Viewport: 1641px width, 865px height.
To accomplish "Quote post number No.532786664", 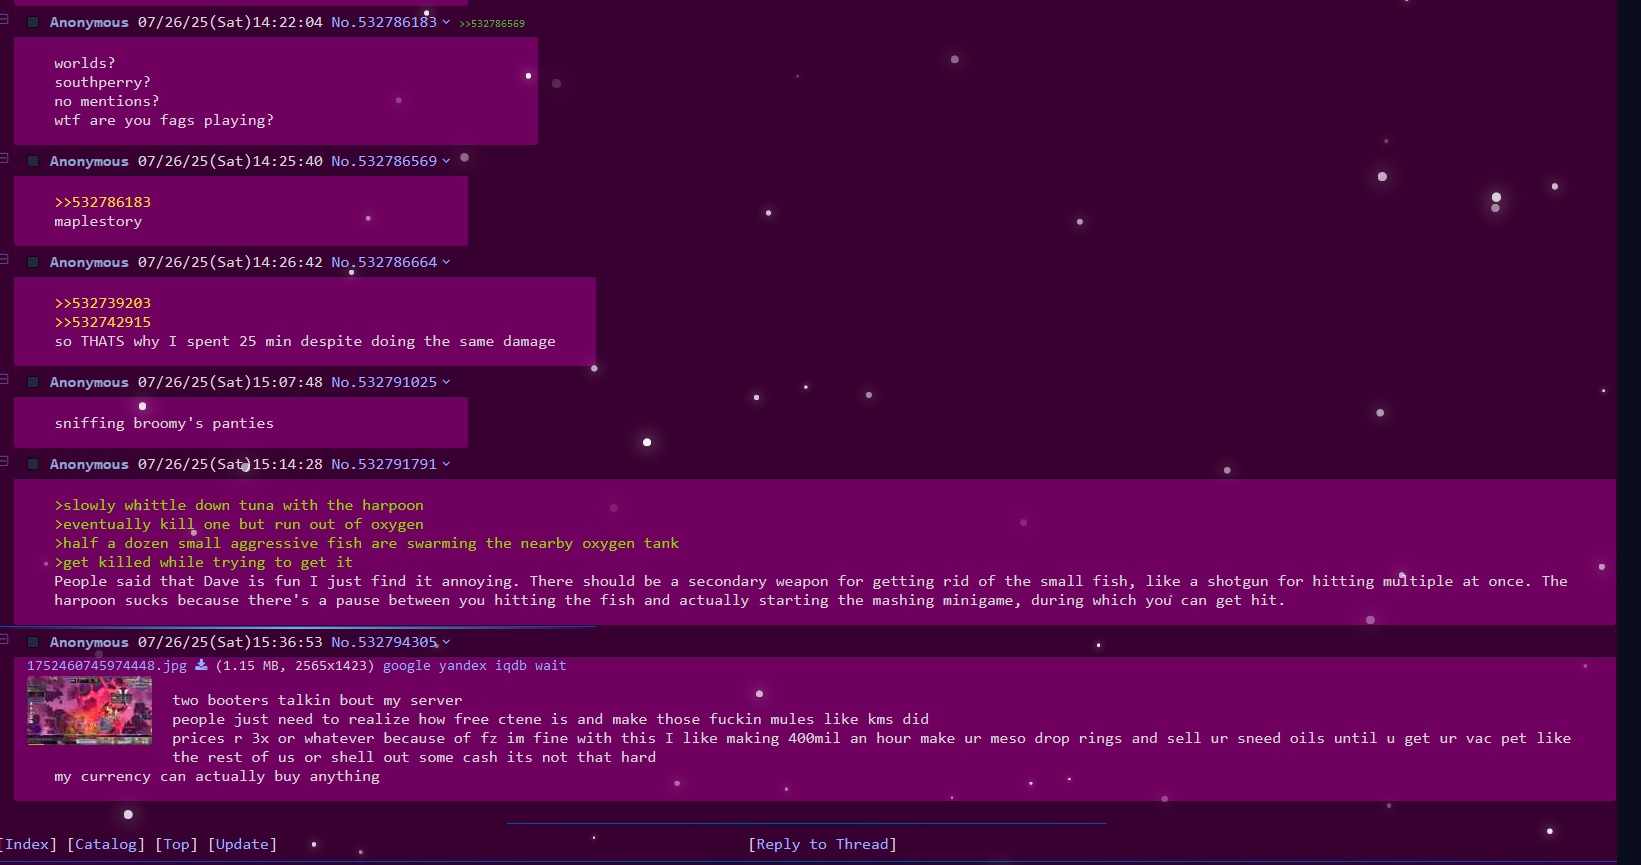I will click(384, 262).
